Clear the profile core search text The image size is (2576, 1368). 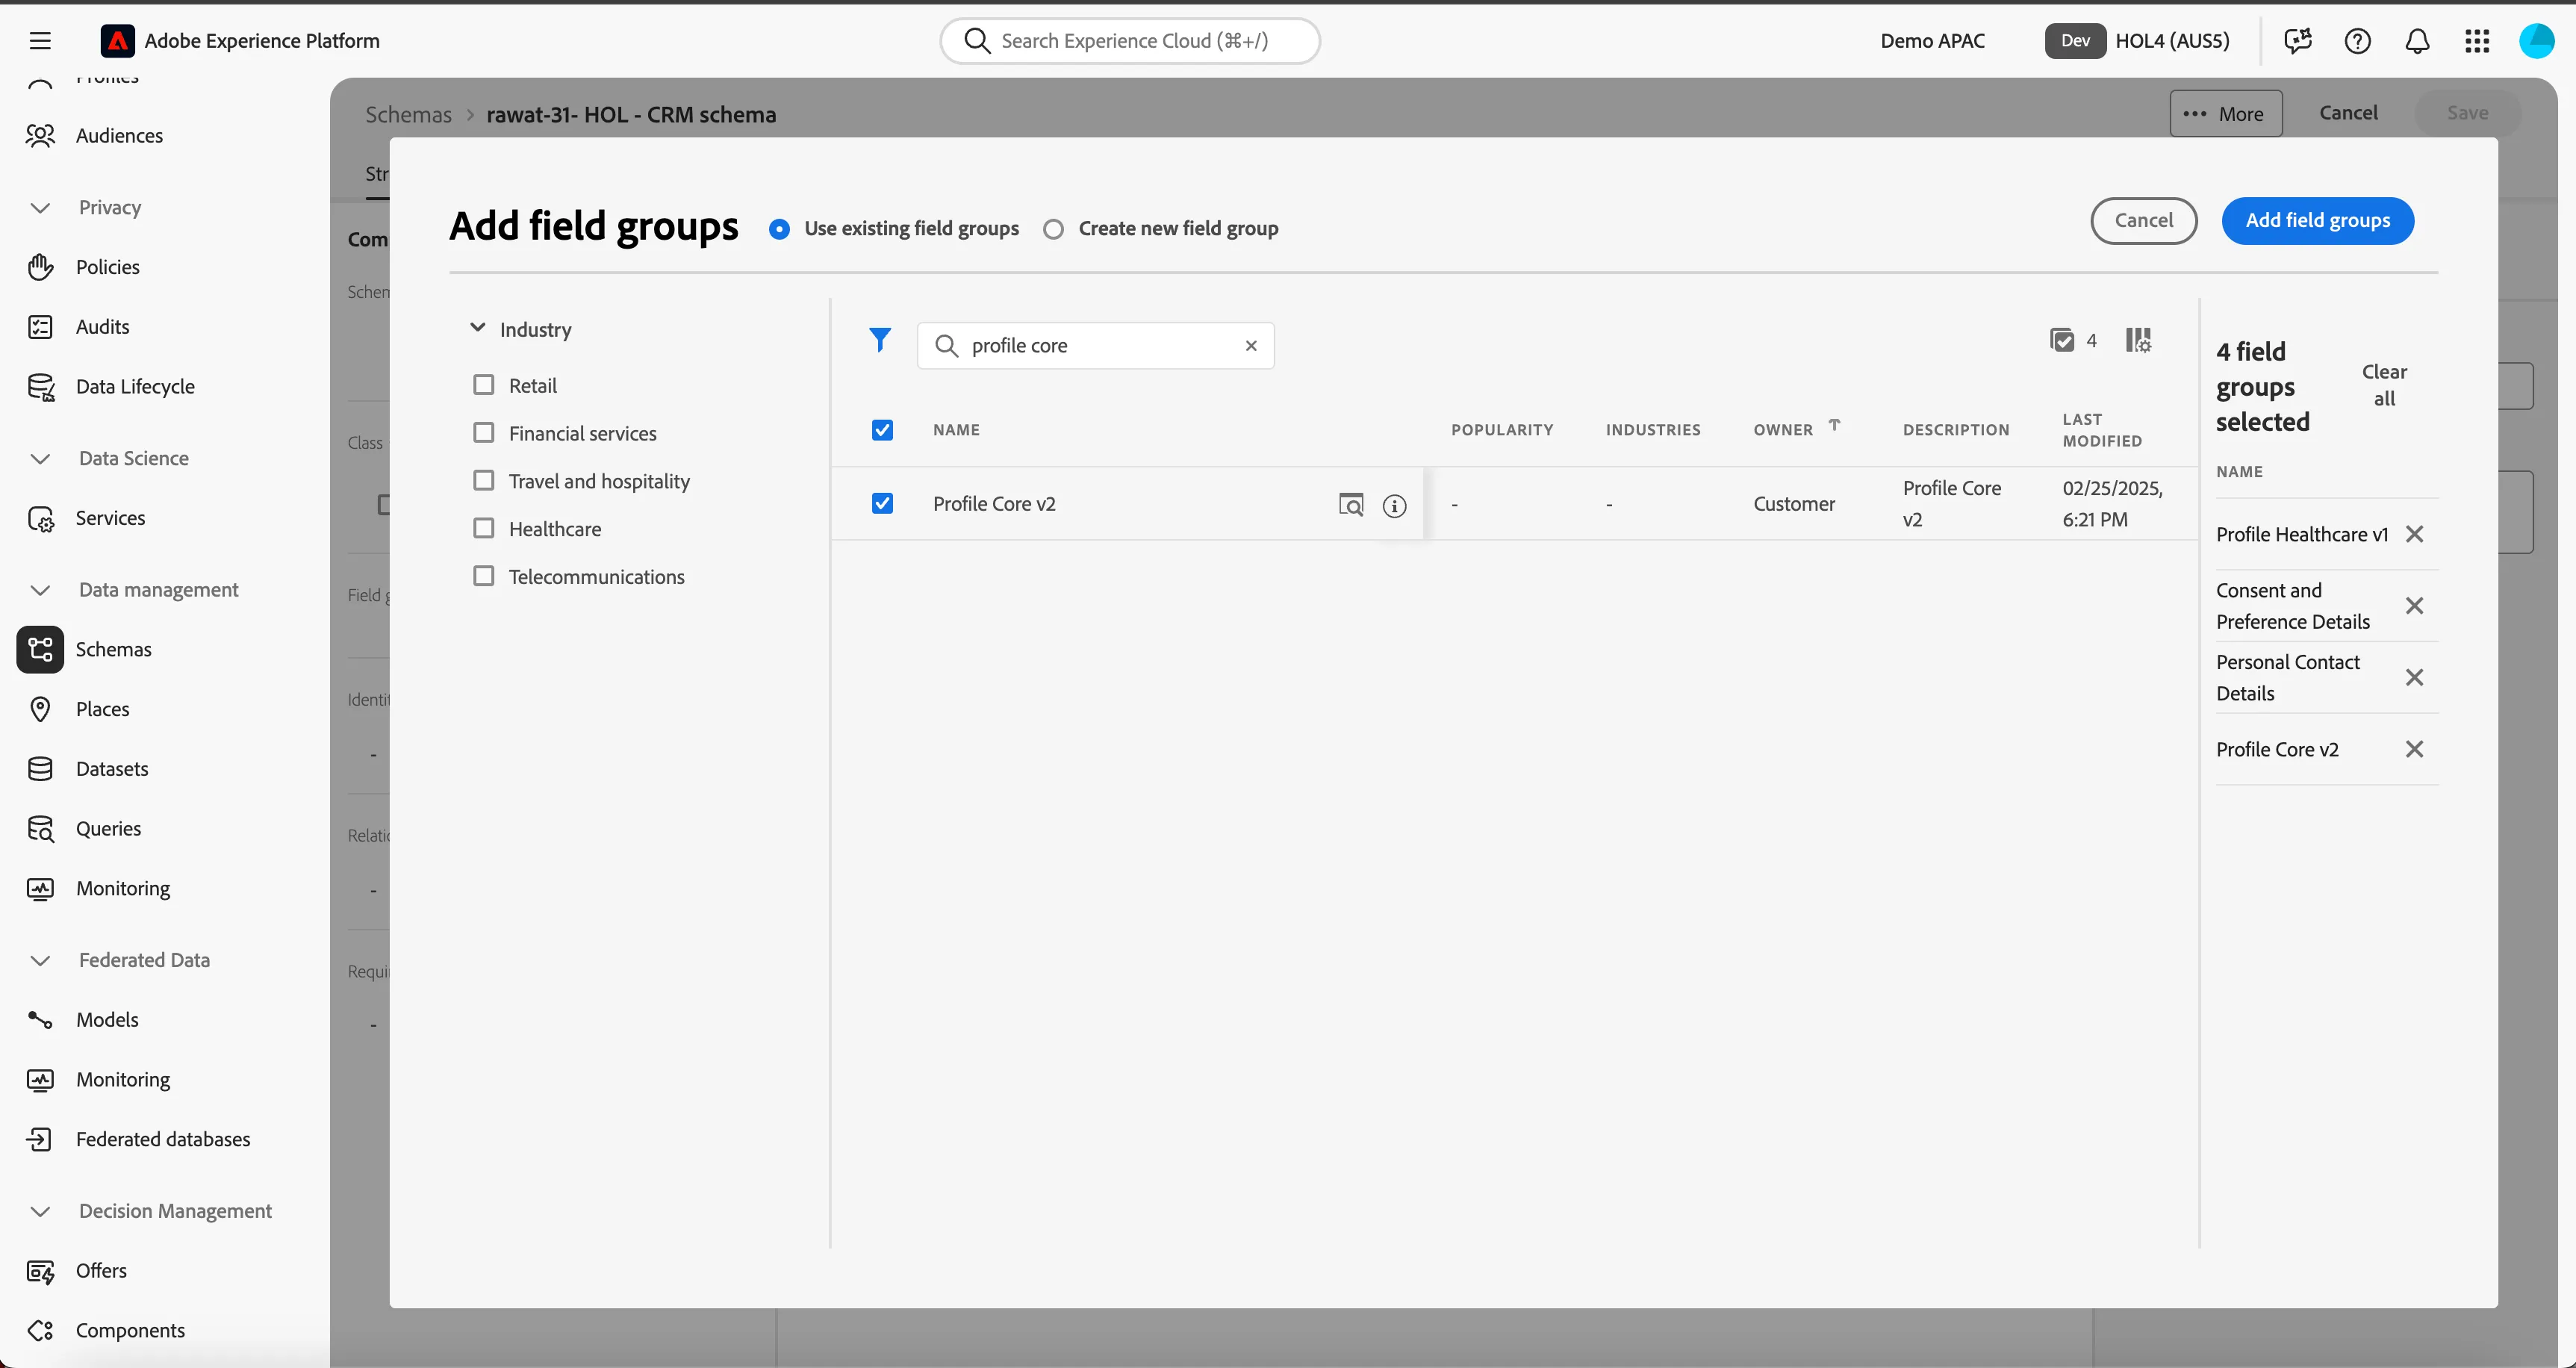(x=1251, y=346)
